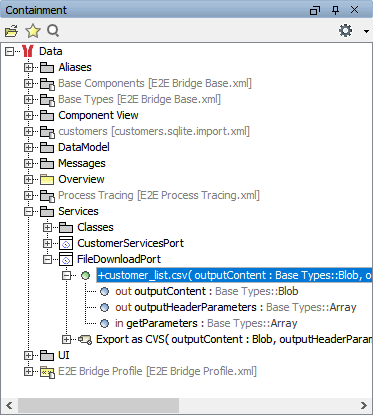
Task: Expand the CustomerServicesPort node
Action: coord(47,243)
